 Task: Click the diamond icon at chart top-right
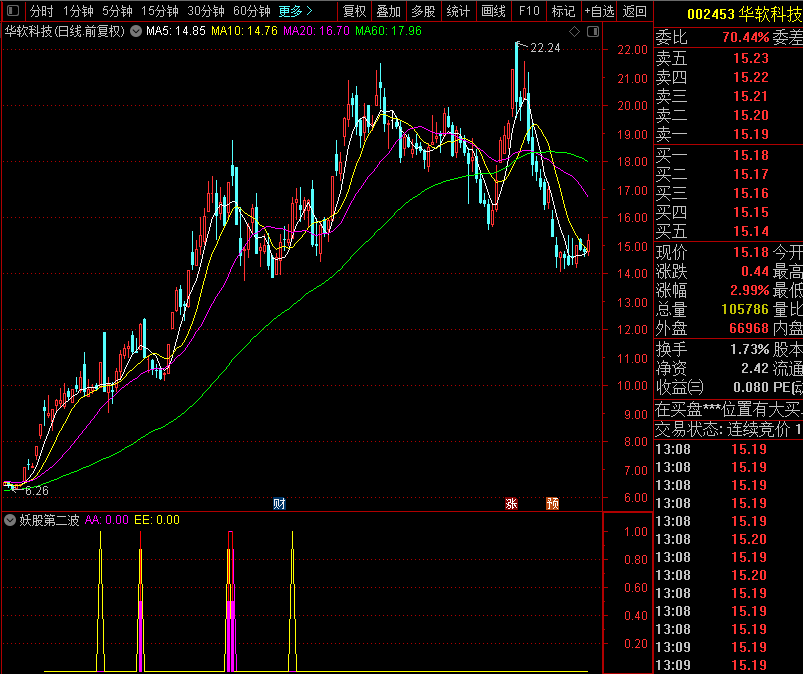point(573,32)
